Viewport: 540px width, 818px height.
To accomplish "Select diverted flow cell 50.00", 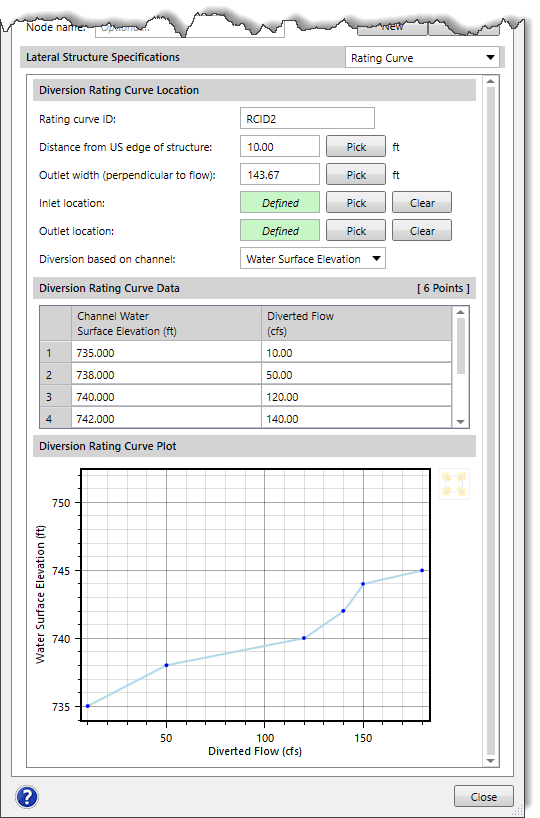I will point(356,375).
